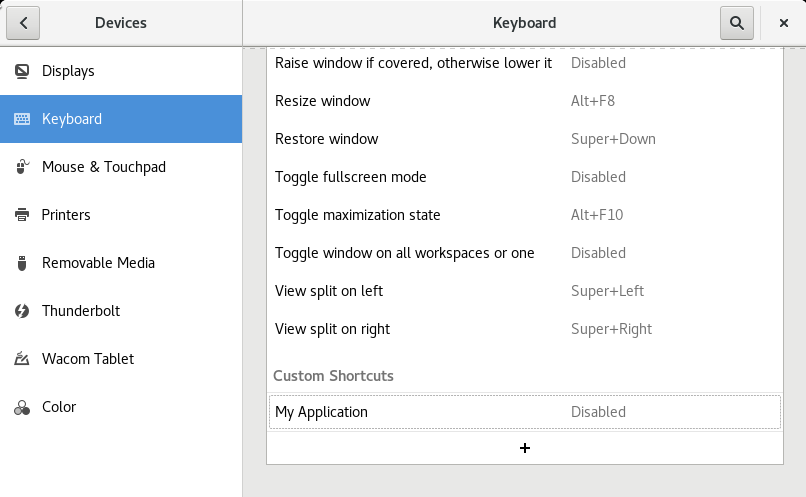Click the Super+Right shortcut value

pos(611,329)
